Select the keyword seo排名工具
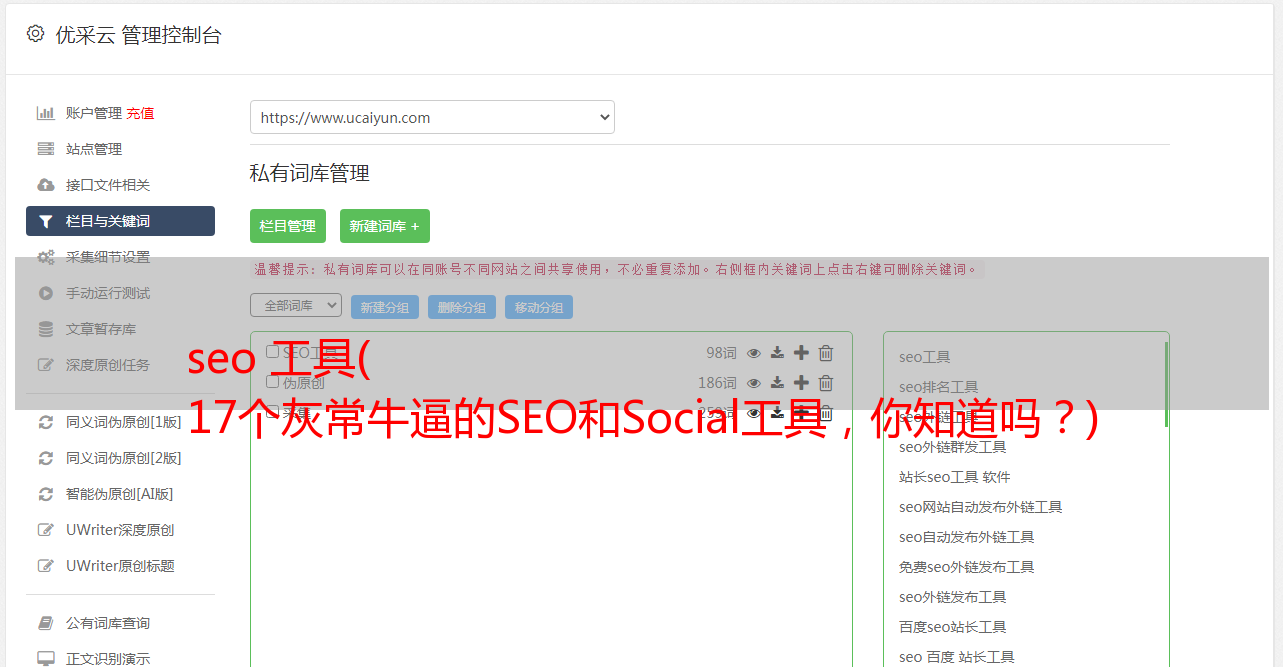The image size is (1283, 667). click(939, 387)
